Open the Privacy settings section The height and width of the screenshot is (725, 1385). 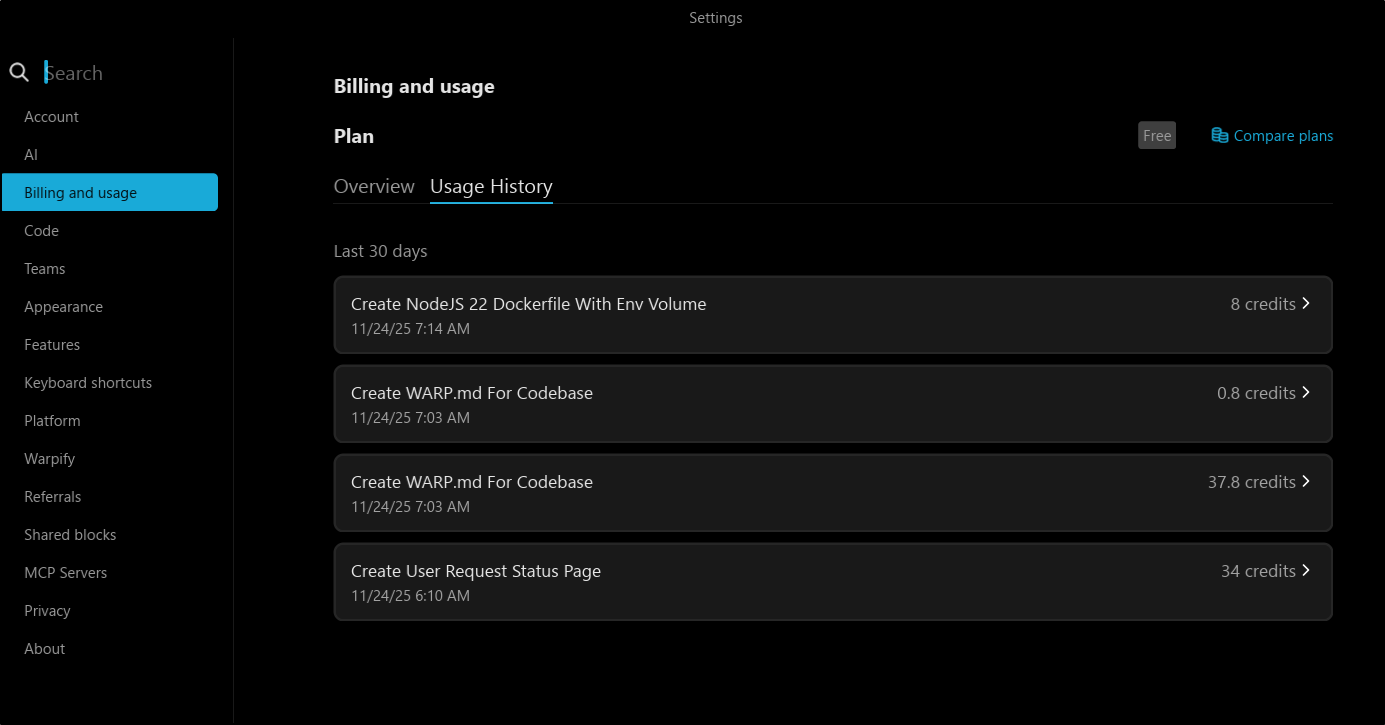click(47, 611)
